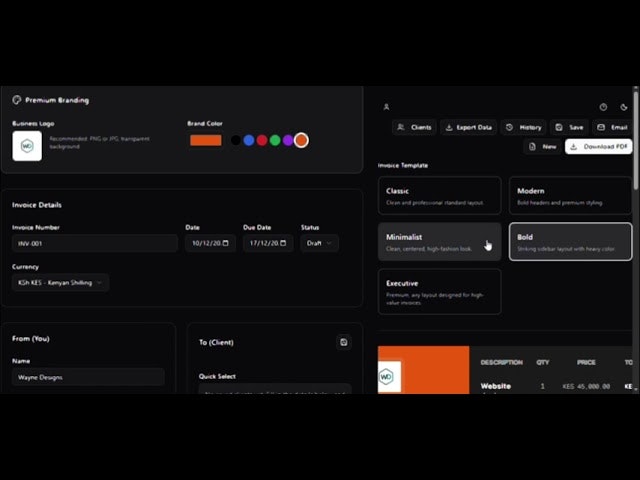
Task: Click the user profile icon
Action: (386, 107)
